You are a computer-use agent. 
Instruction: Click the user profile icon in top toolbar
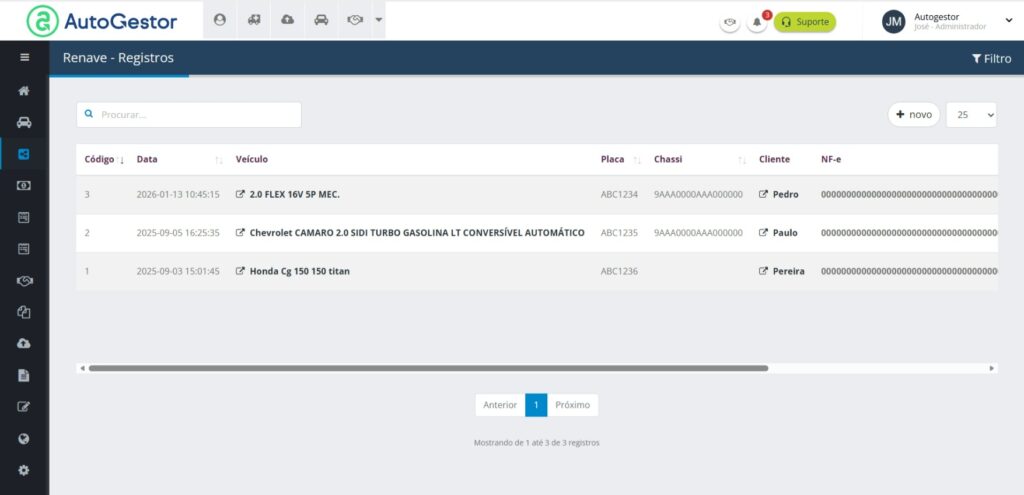pyautogui.click(x=220, y=20)
